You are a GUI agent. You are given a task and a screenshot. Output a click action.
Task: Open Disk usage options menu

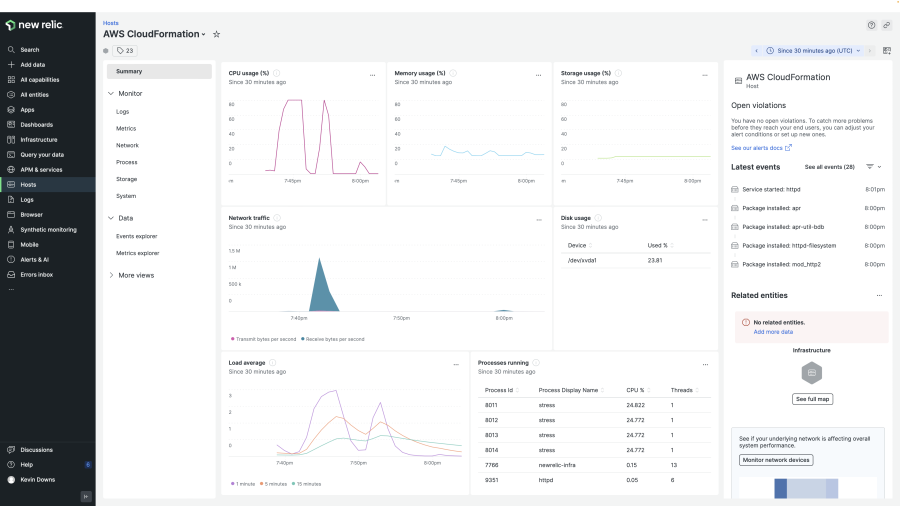[705, 220]
